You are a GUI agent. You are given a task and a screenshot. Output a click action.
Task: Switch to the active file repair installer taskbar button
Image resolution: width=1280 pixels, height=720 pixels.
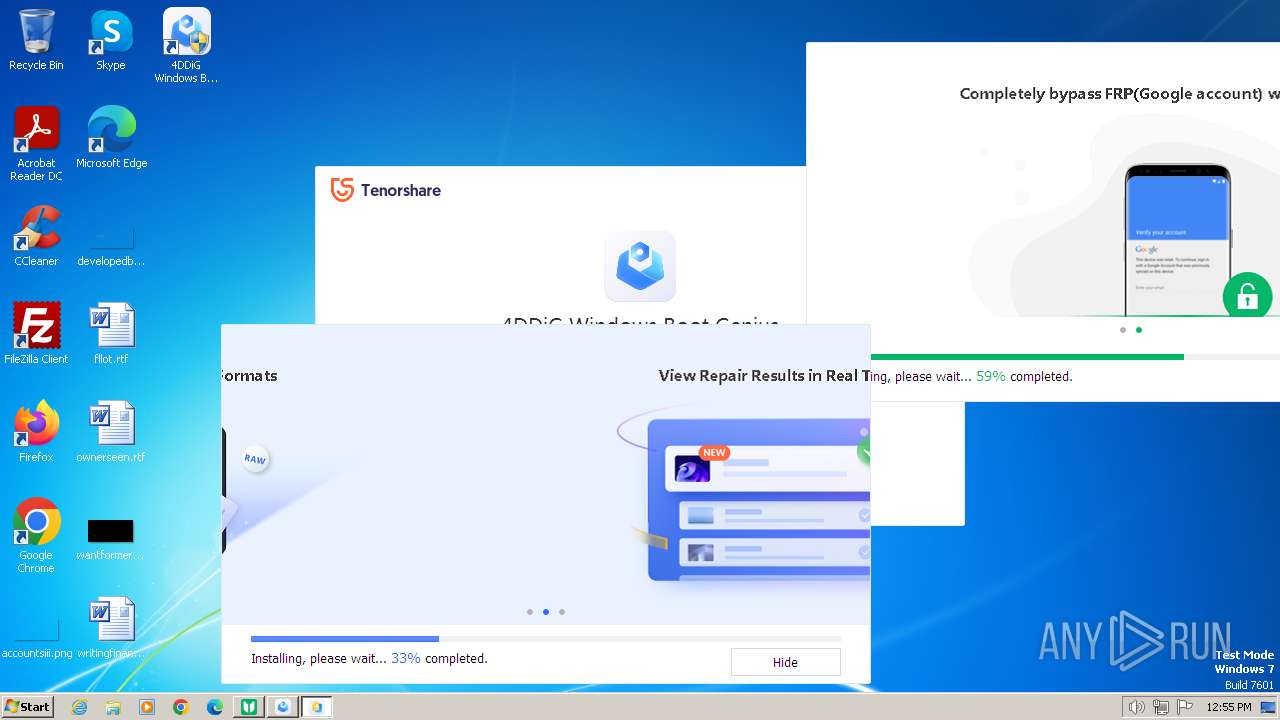coord(317,707)
